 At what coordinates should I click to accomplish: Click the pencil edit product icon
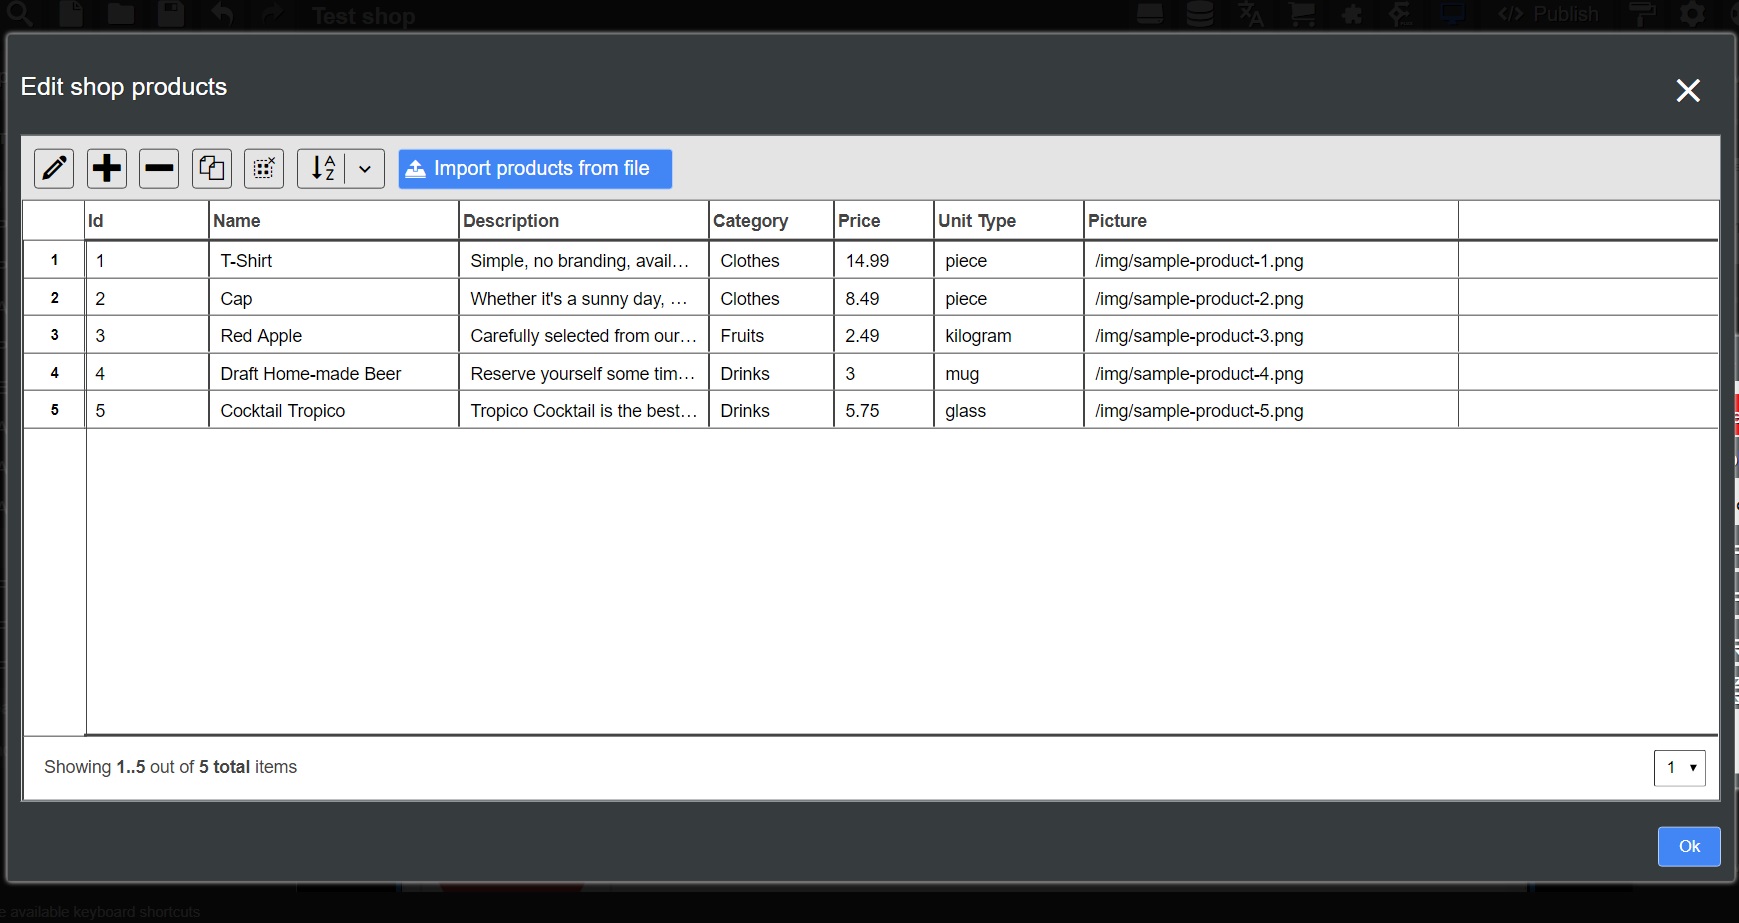click(x=54, y=169)
